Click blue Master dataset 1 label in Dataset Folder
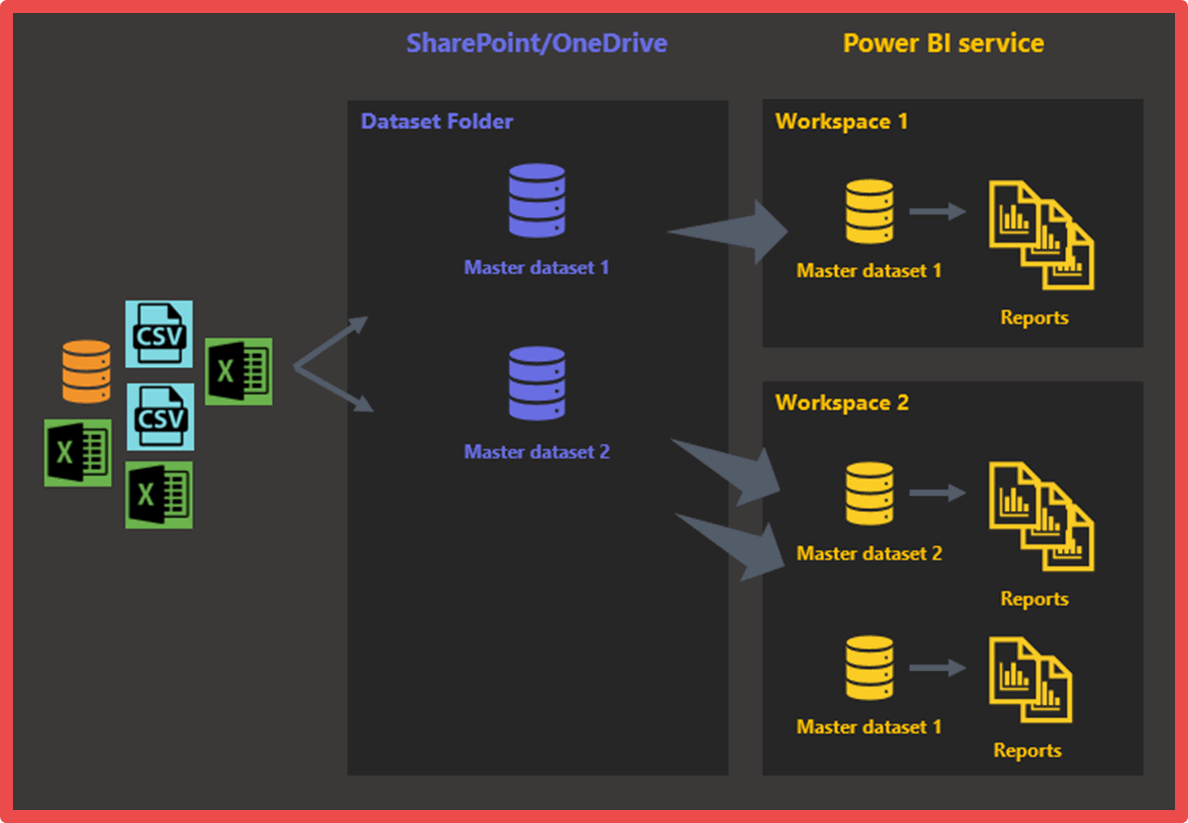 coord(536,268)
